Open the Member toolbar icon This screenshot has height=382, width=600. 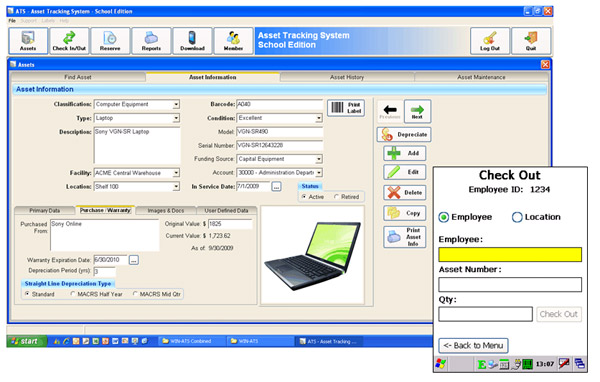233,41
